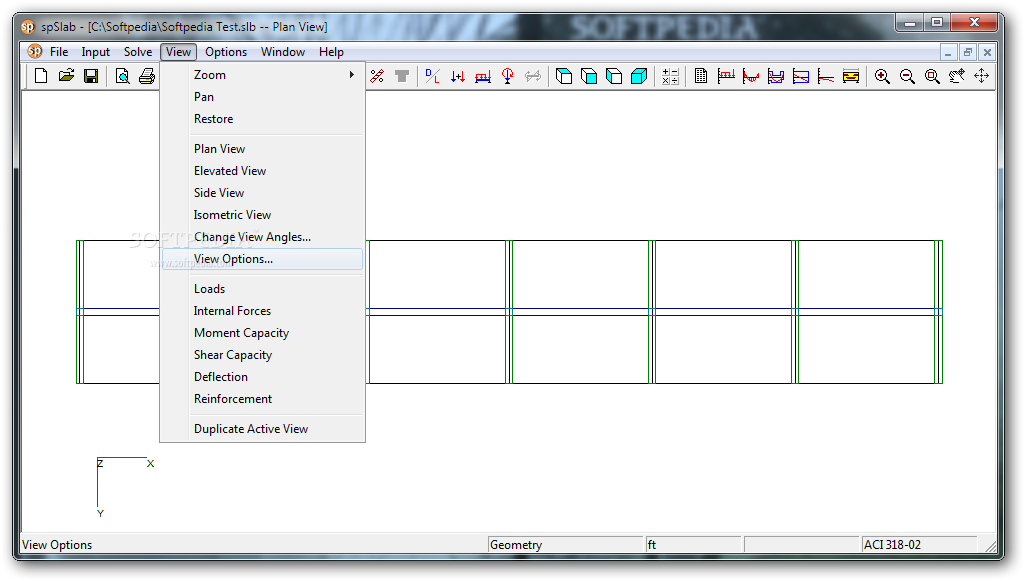
Task: Show Moment Capacity from View menu
Action: click(x=262, y=333)
